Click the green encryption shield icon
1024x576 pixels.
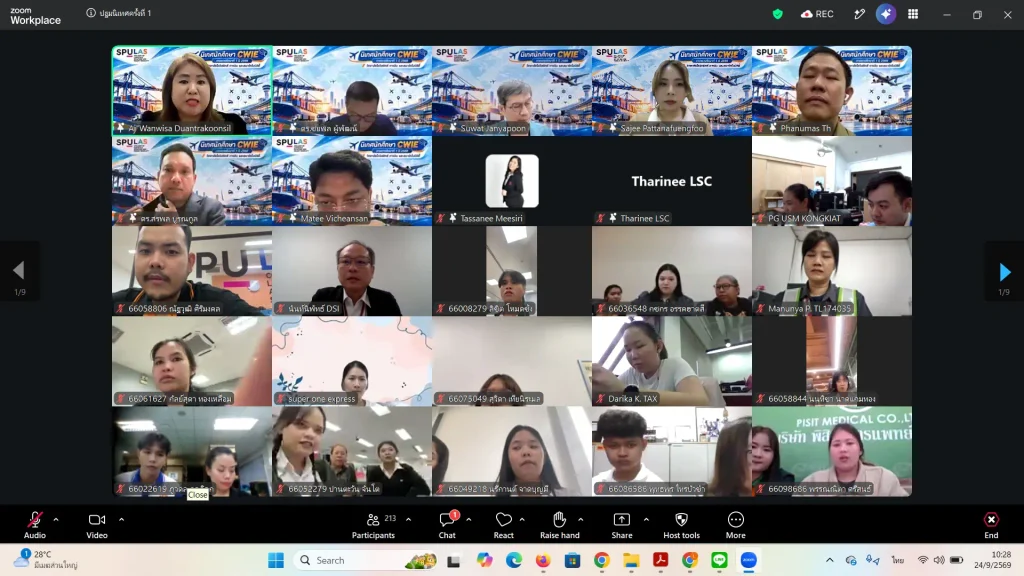click(777, 14)
